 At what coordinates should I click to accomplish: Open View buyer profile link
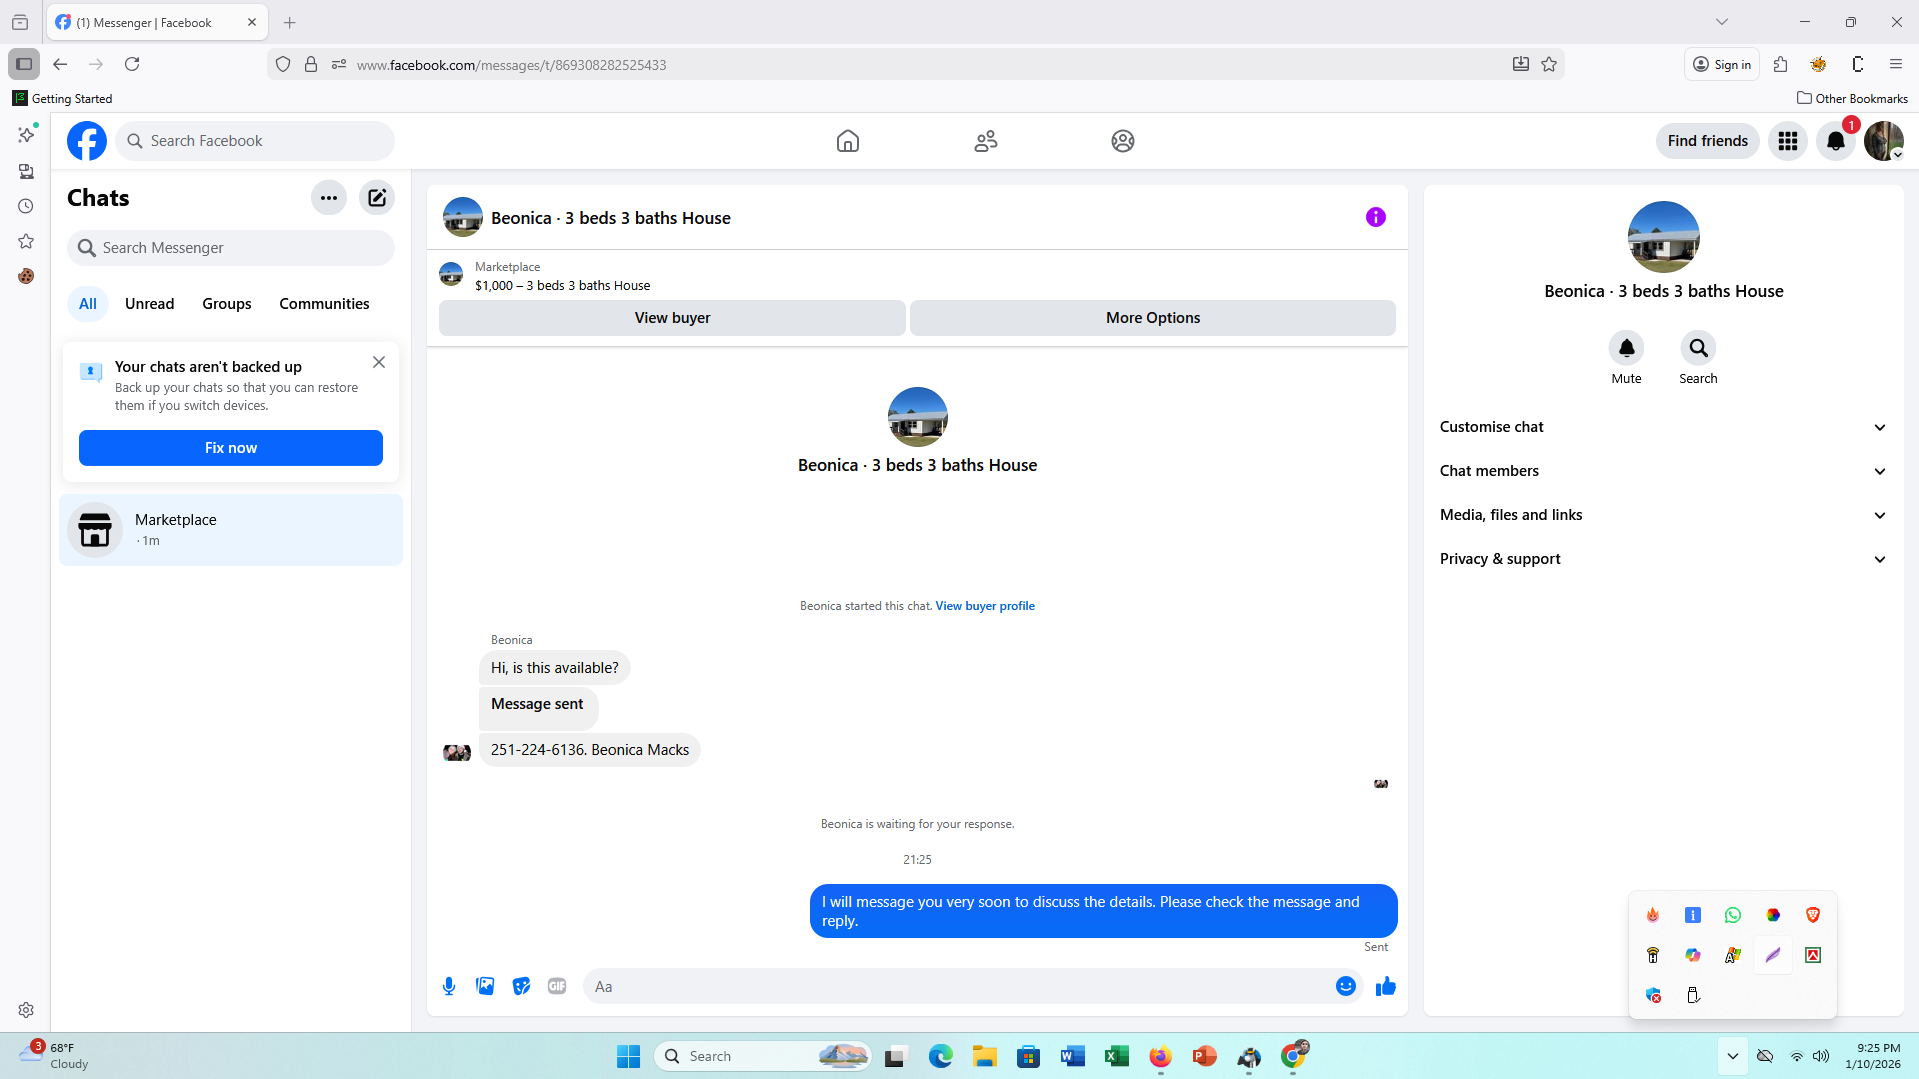pyautogui.click(x=985, y=606)
